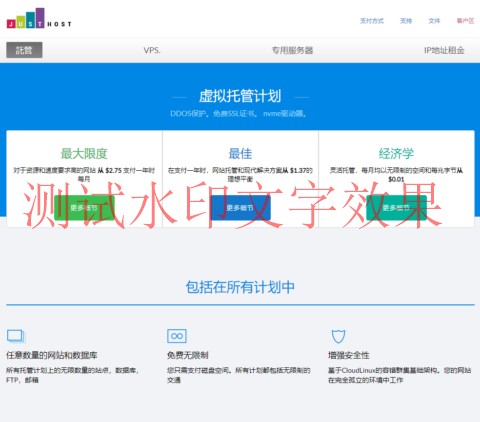Switch to the VPS. tab
The image size is (480, 422).
click(152, 50)
